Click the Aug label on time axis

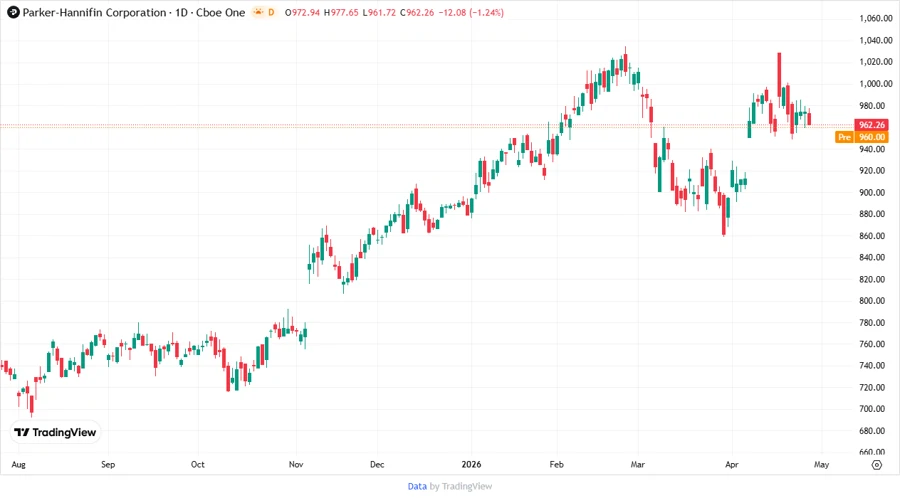click(x=18, y=465)
